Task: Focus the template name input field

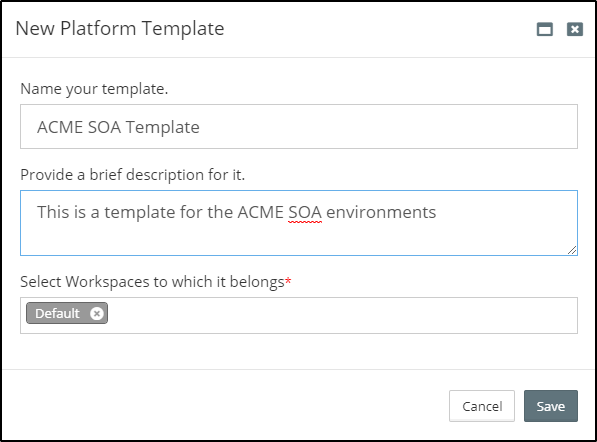Action: 299,127
